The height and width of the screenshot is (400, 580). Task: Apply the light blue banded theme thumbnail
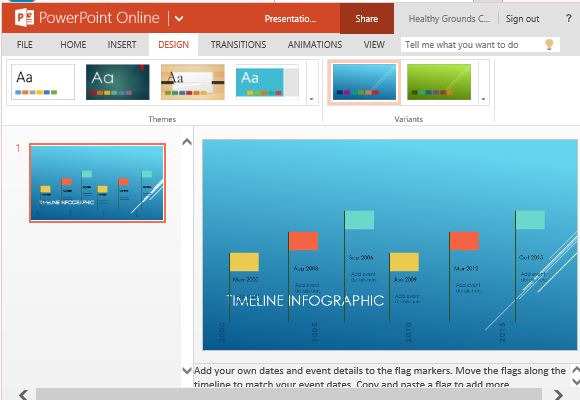267,82
